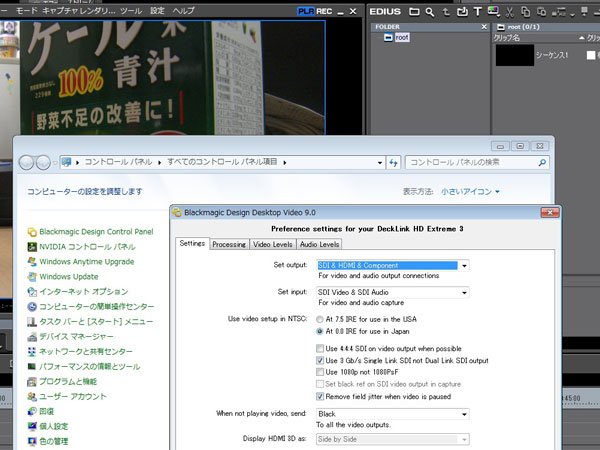Enable Use 4:4:4 SDI on video output

click(x=320, y=348)
